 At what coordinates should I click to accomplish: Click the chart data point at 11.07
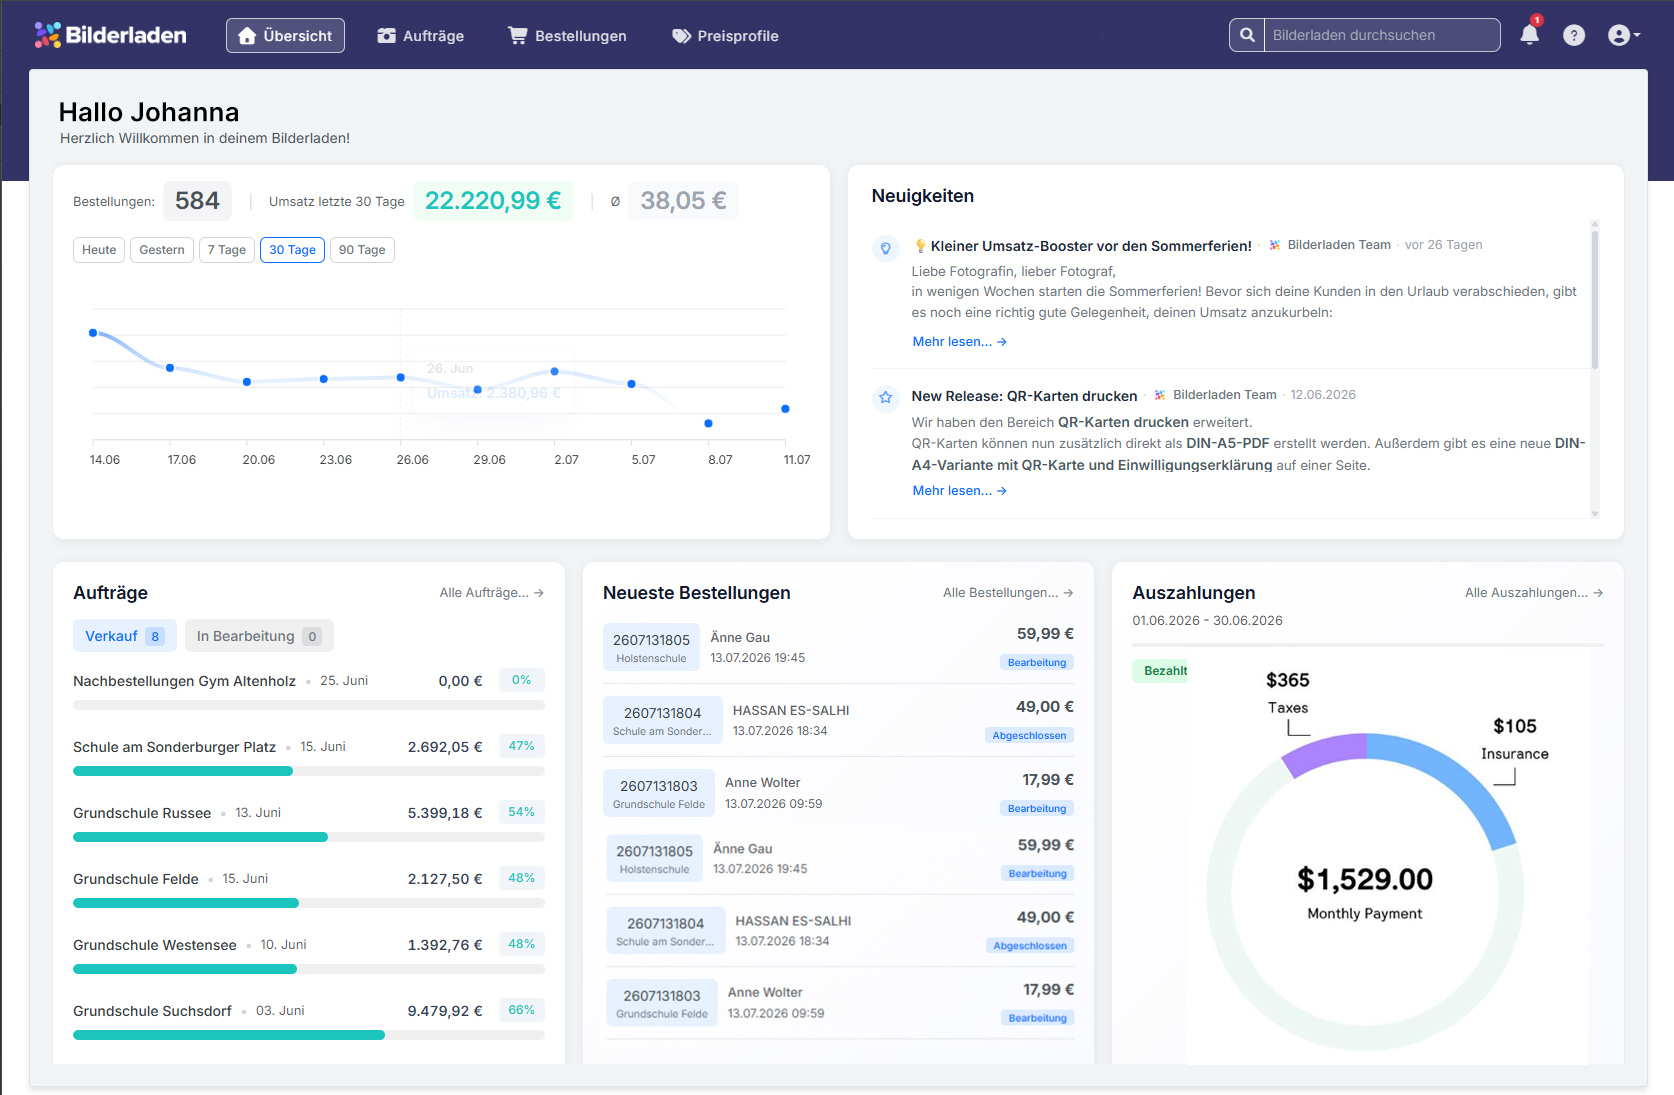point(785,409)
